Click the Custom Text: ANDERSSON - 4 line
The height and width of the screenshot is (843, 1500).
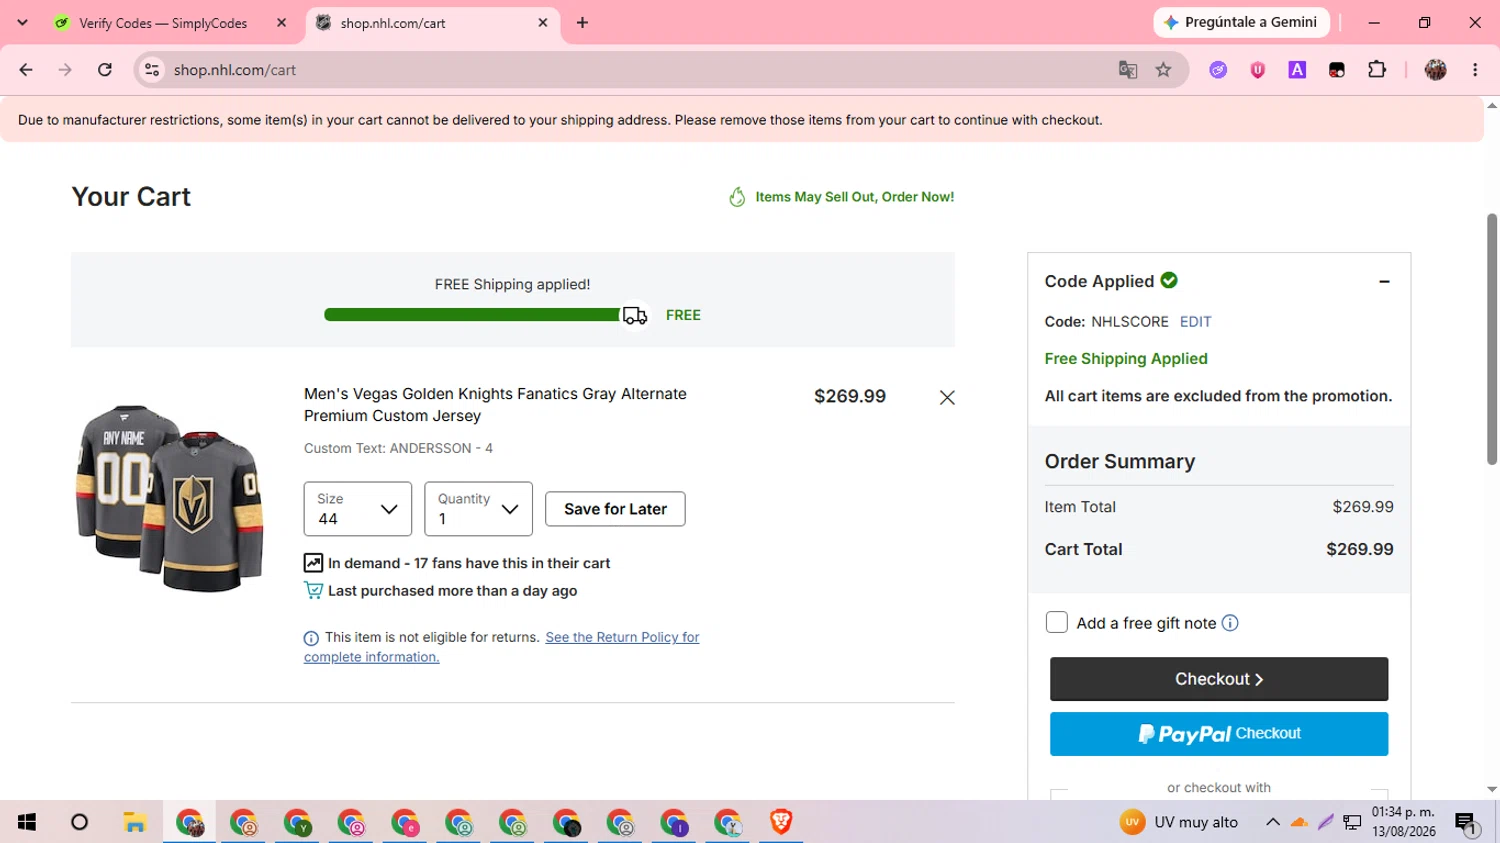(x=398, y=448)
